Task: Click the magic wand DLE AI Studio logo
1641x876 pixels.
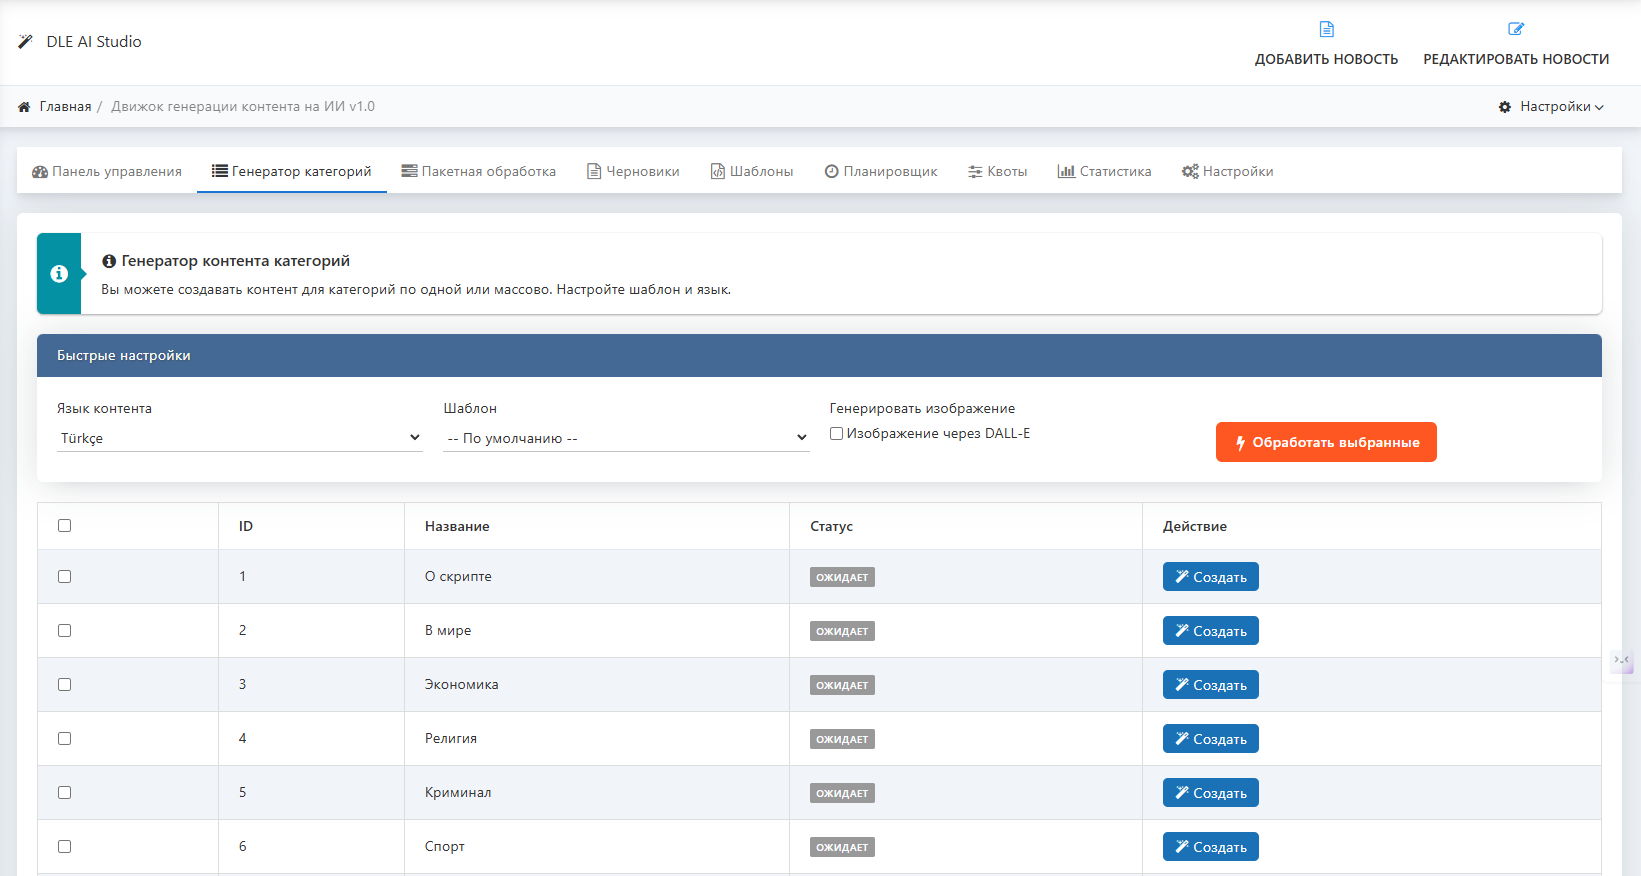Action: [x=25, y=42]
